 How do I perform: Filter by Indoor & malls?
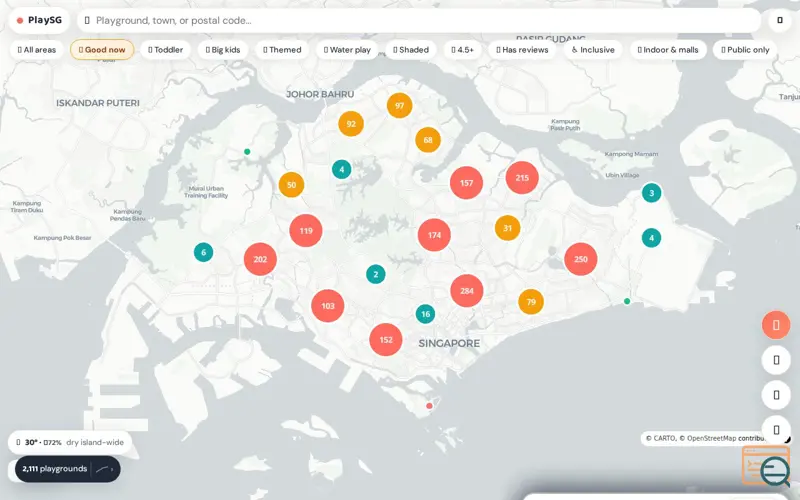click(x=668, y=50)
